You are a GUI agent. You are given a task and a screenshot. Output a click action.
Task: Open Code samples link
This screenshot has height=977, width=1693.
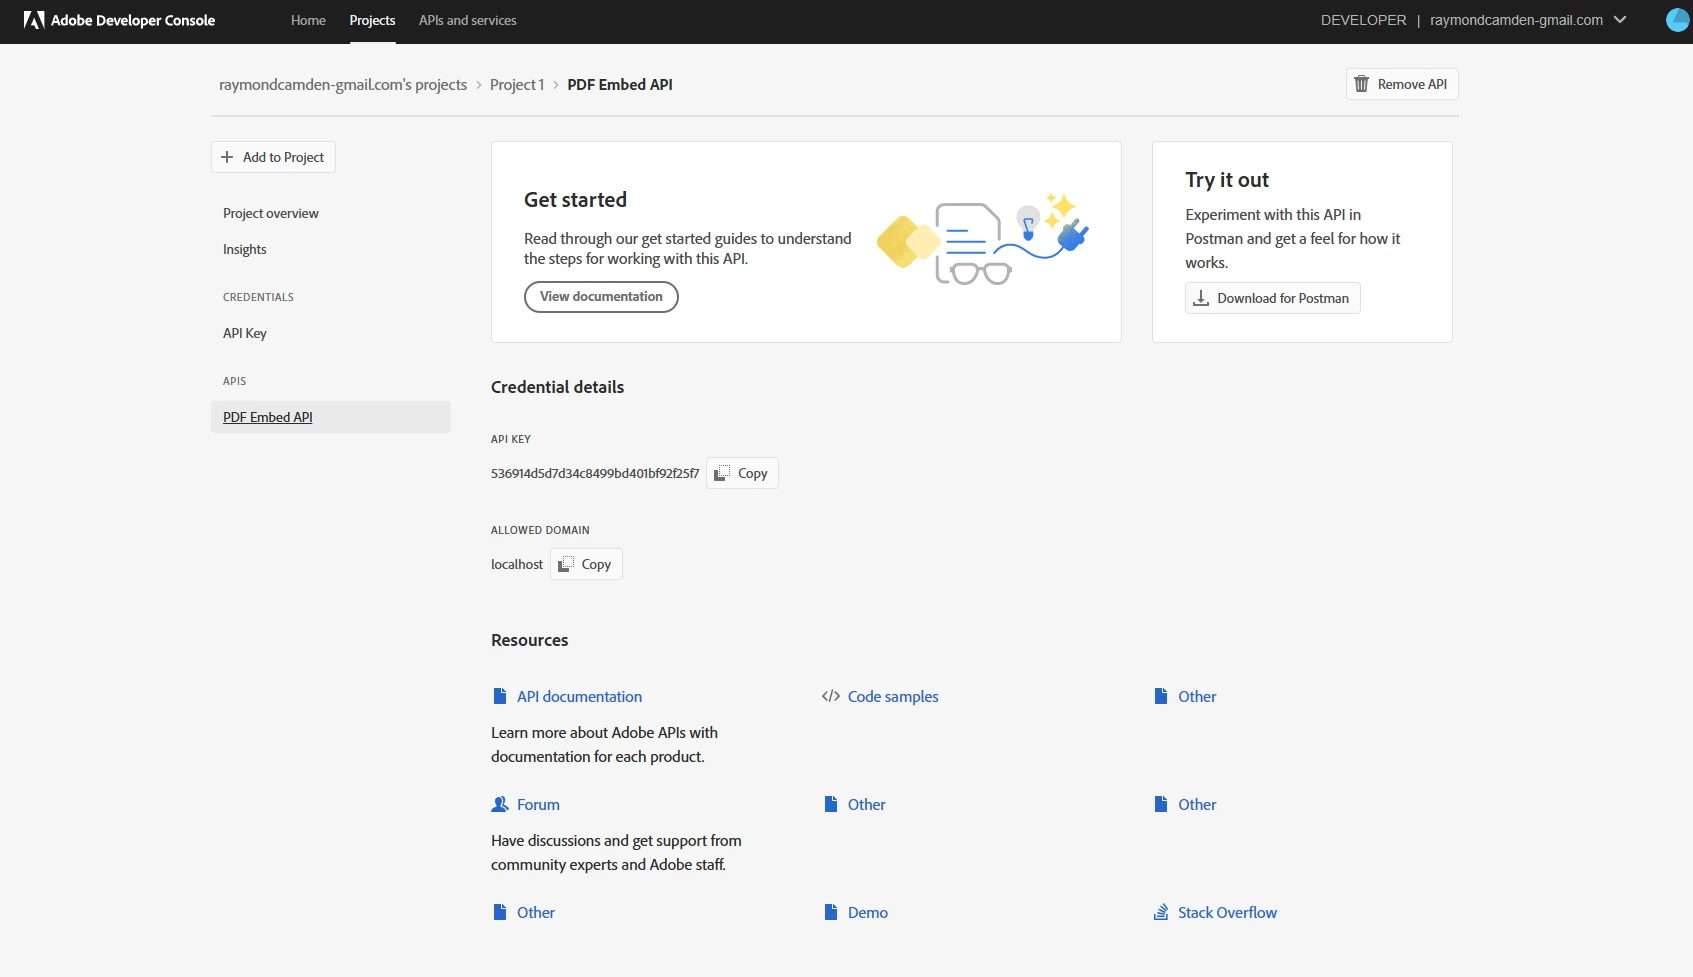(893, 696)
